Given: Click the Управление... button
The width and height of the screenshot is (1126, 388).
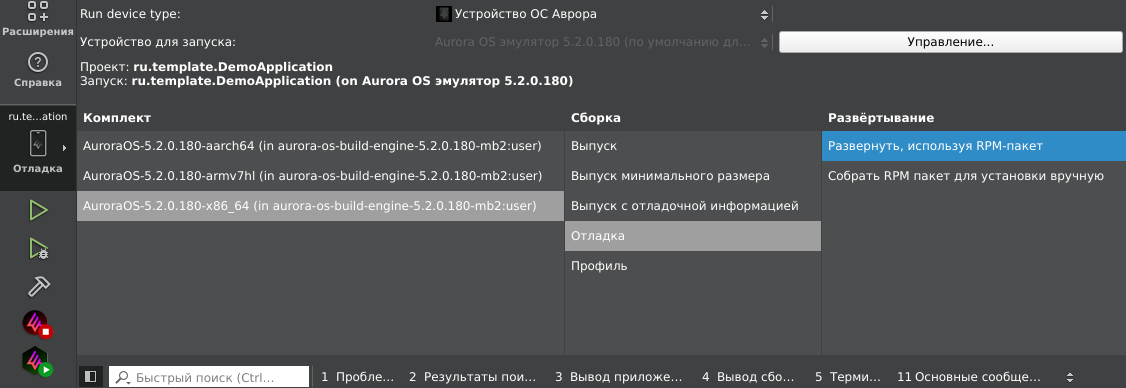Looking at the screenshot, I should click(950, 42).
